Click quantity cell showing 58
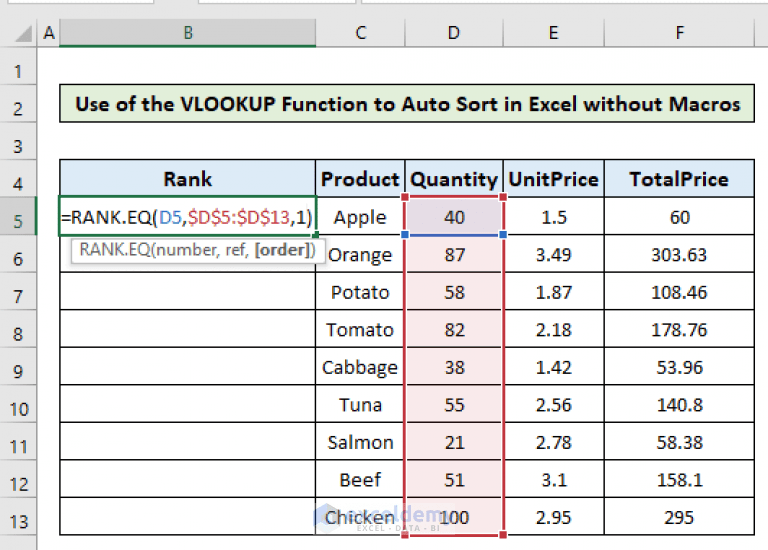Viewport: 768px width, 550px height. coord(454,291)
